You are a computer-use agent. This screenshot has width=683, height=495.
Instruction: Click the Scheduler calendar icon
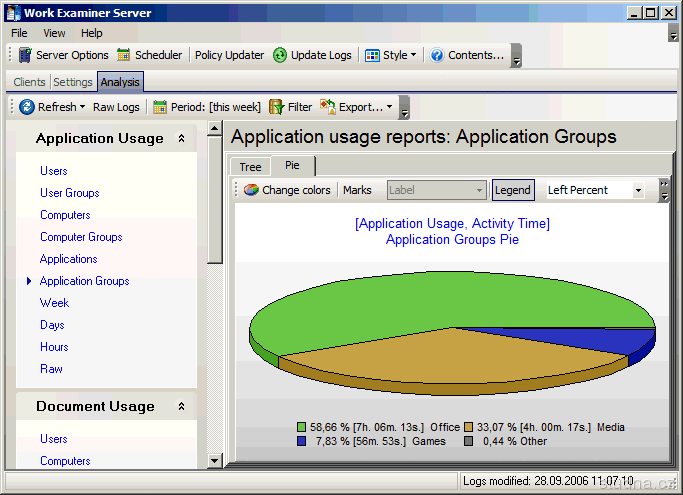(124, 55)
